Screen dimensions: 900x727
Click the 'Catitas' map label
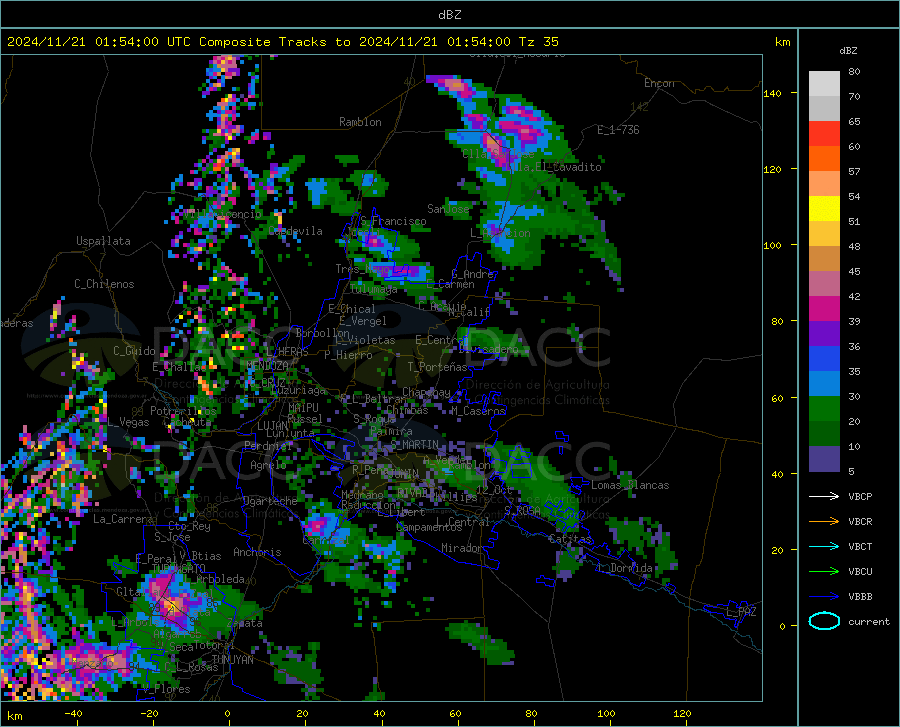click(x=570, y=539)
